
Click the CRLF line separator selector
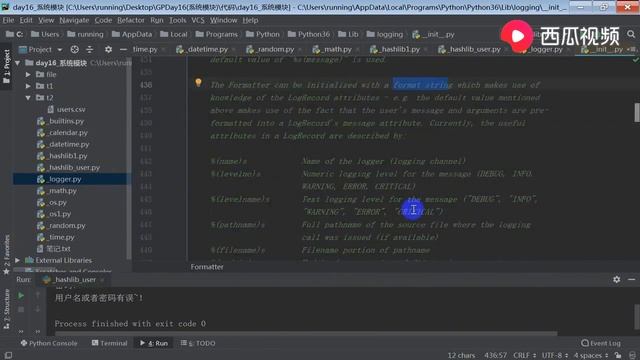point(524,356)
